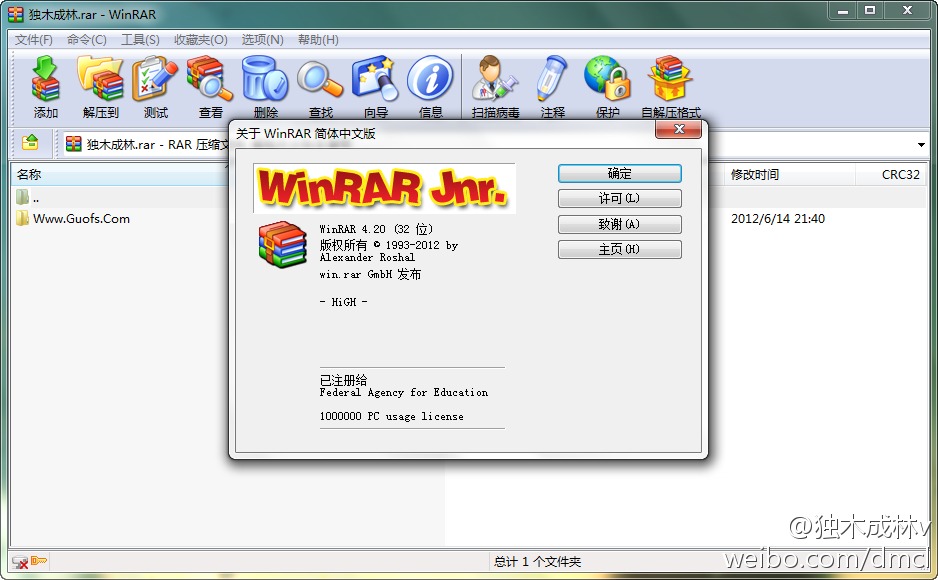The height and width of the screenshot is (580, 938).
Task: Click the 确定 button in About dialog
Action: pos(620,173)
